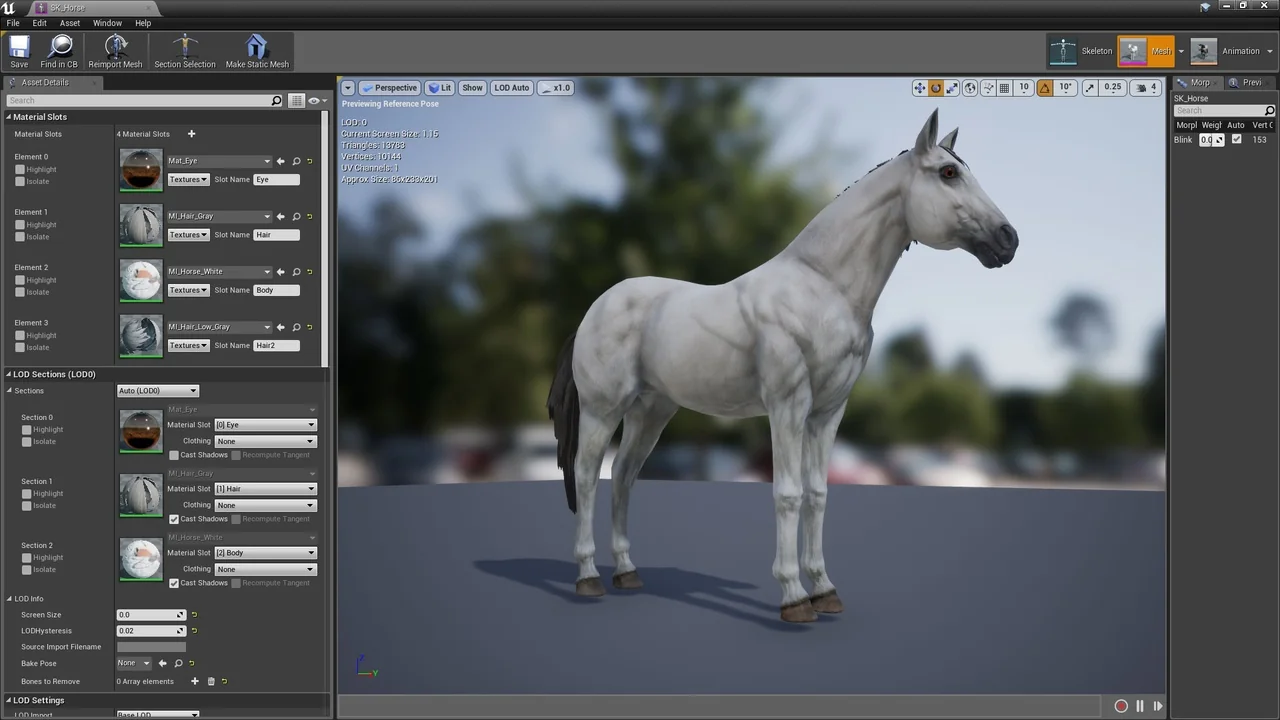This screenshot has height=720, width=1280.
Task: Toggle Cast Shadows for Section 1
Action: tap(174, 519)
